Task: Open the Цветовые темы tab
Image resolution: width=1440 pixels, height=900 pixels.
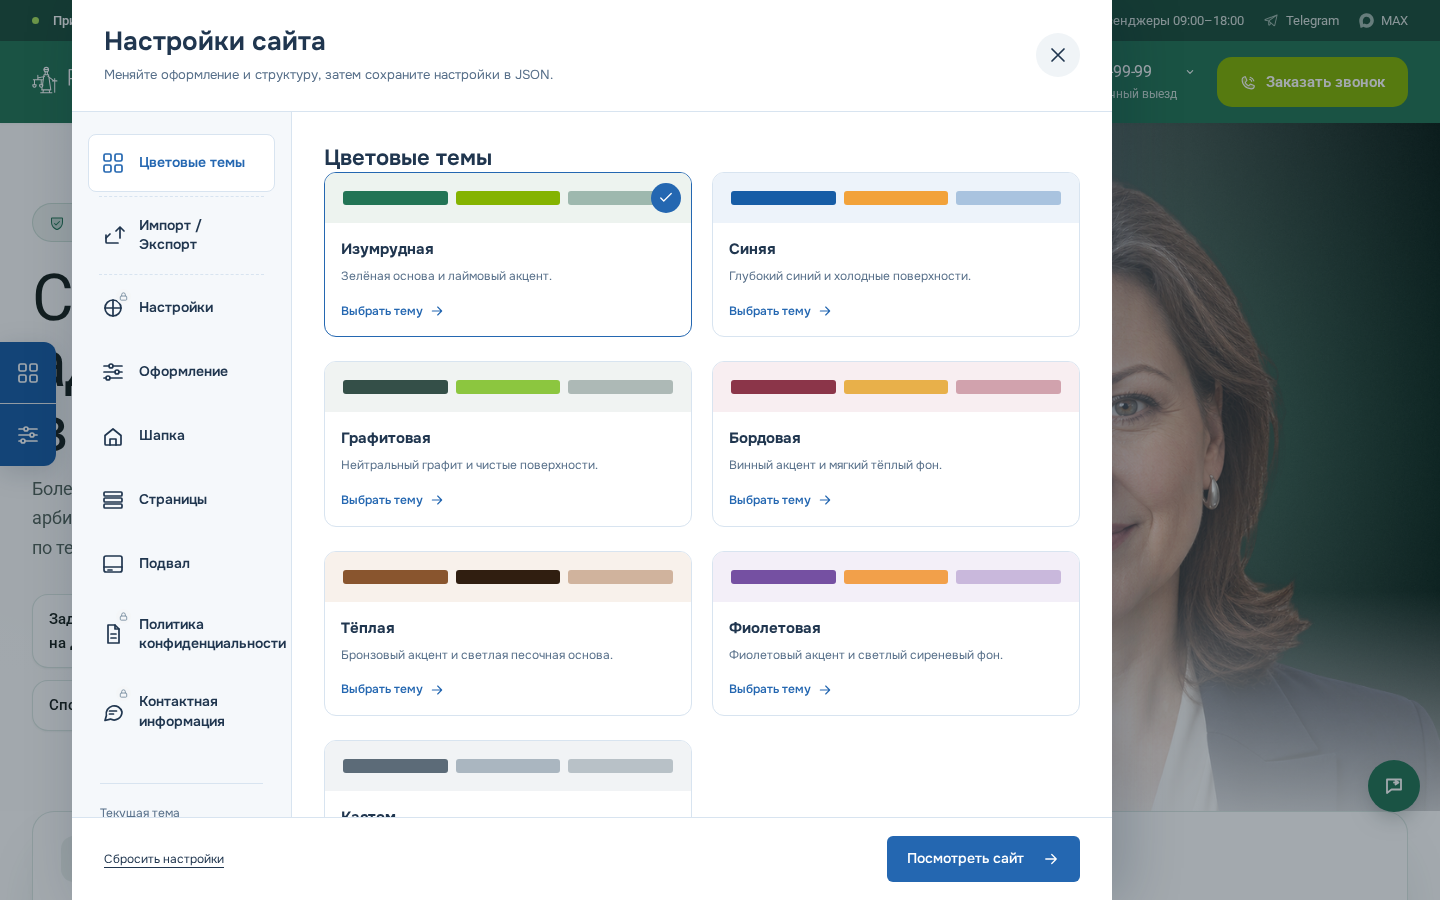Action: [x=181, y=163]
